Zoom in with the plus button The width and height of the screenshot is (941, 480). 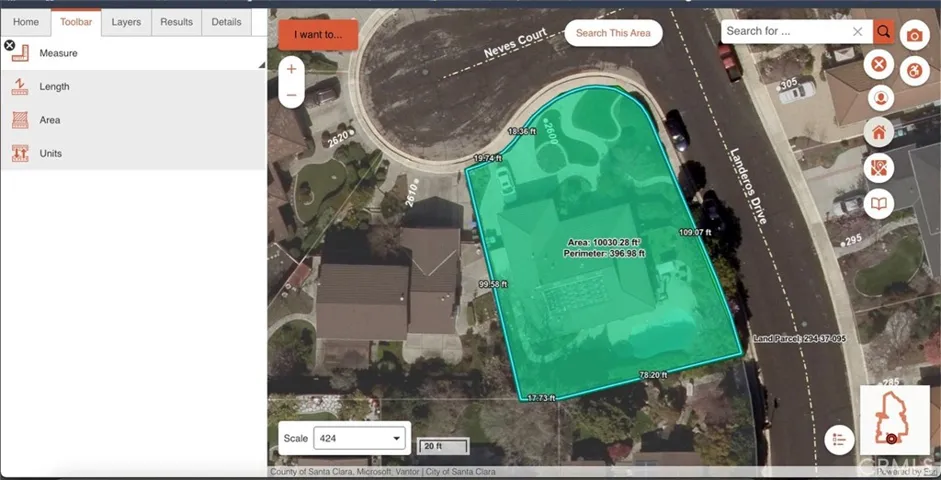click(292, 69)
